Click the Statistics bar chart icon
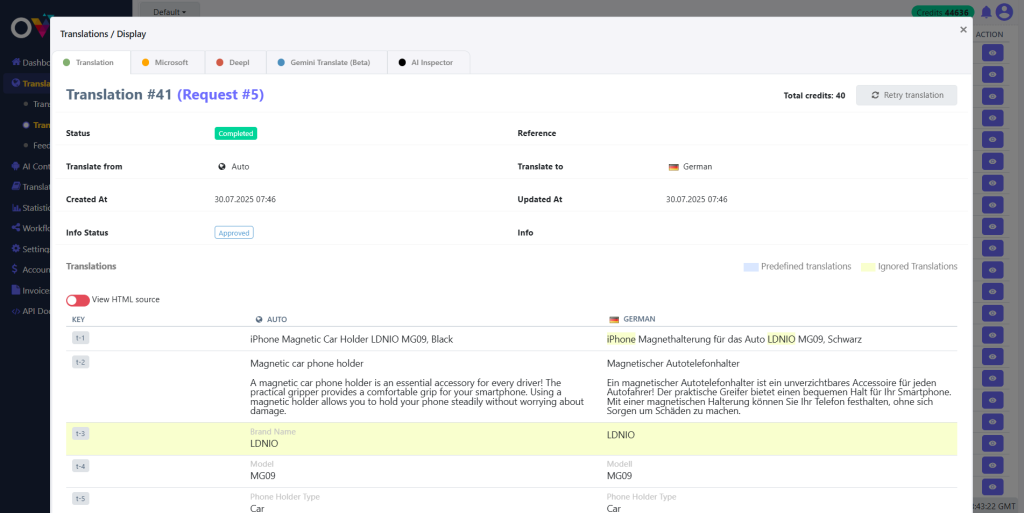The image size is (1024, 513). click(x=16, y=208)
